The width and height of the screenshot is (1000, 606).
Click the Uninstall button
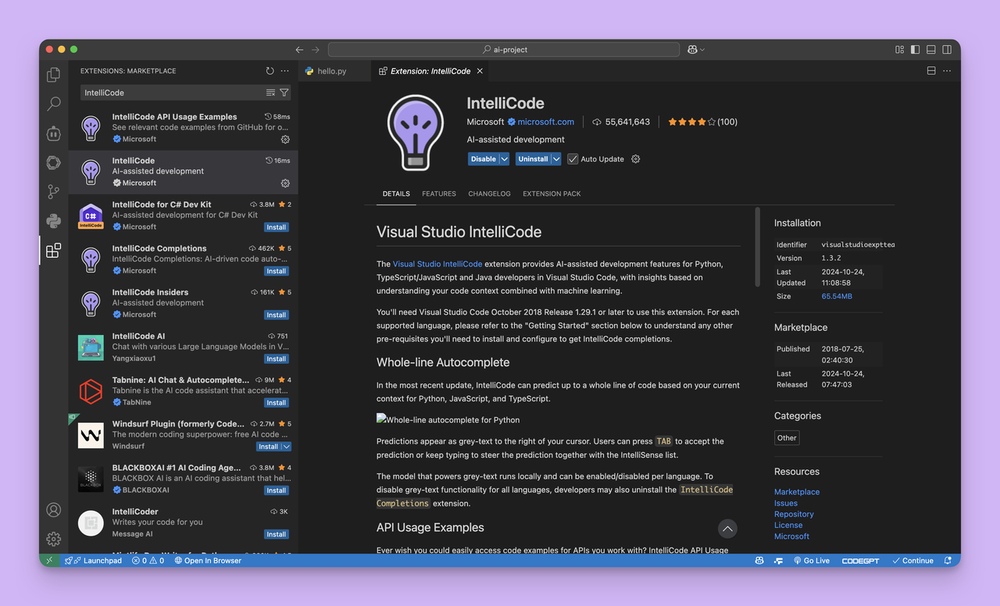[x=533, y=159]
